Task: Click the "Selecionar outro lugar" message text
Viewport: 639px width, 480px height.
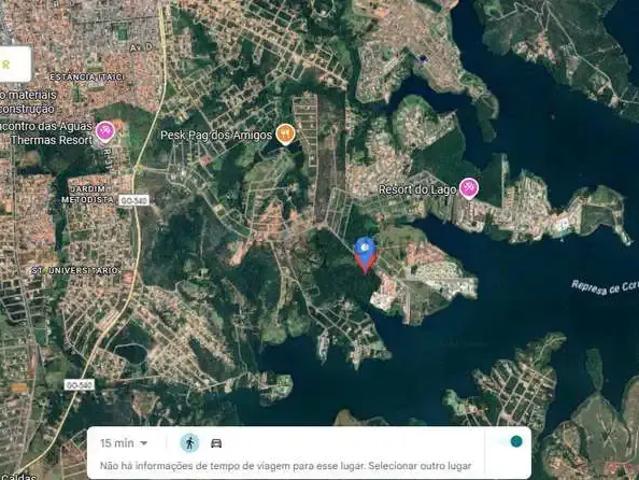Action: coord(420,466)
